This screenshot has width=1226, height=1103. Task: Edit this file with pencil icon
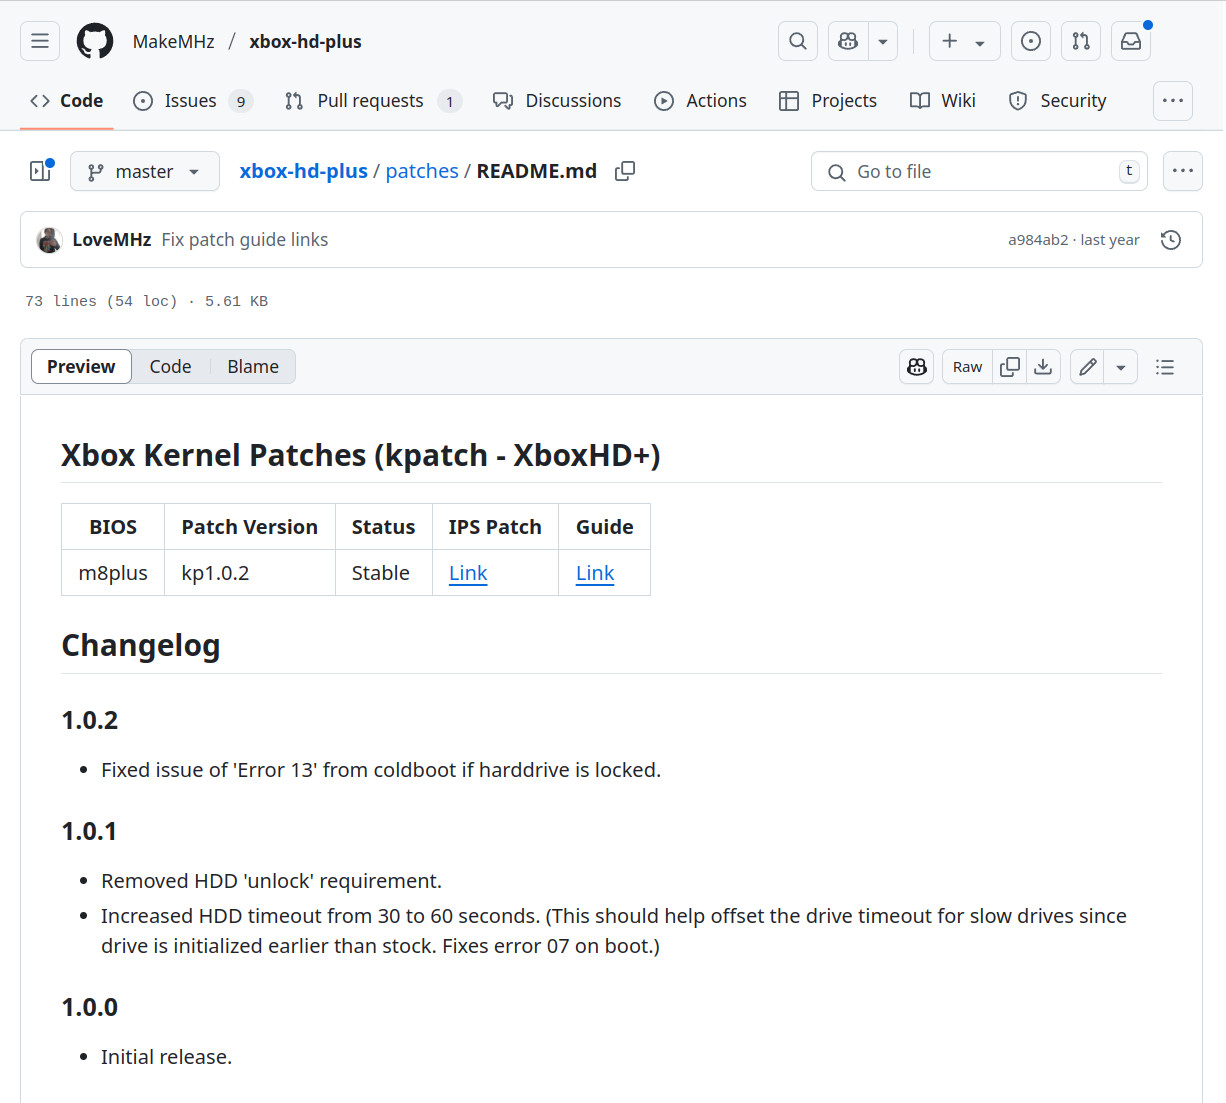click(x=1088, y=367)
